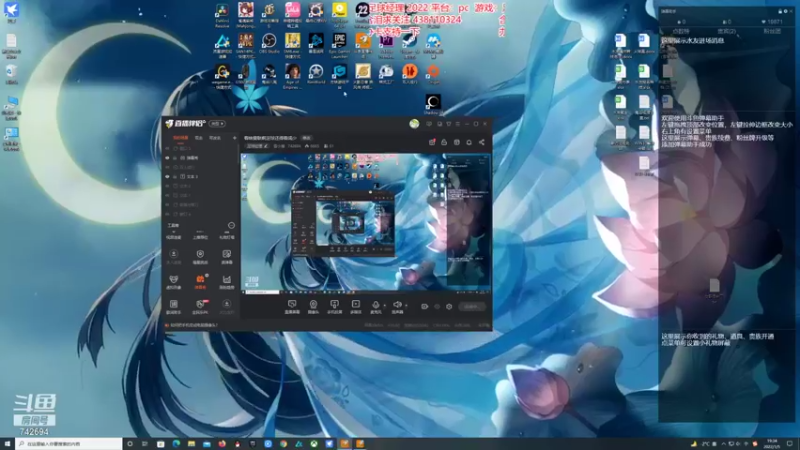Open the bell notification icon in stream header
The image size is (800, 450).
point(469,142)
